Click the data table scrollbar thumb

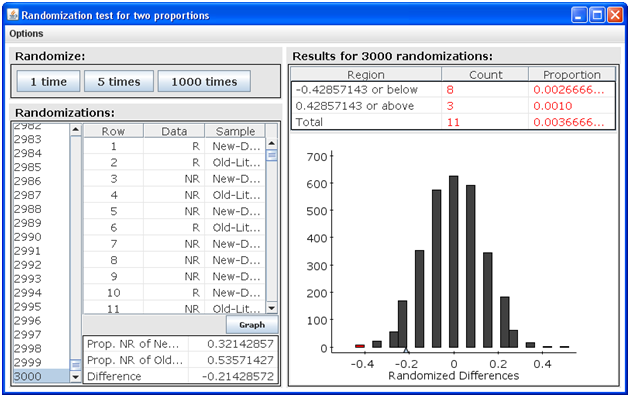[x=272, y=155]
